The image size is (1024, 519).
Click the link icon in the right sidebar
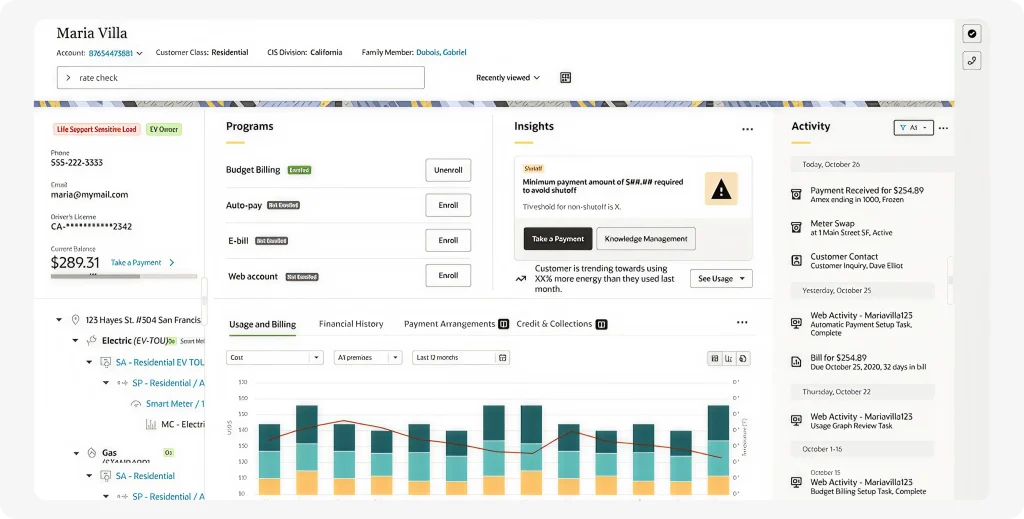(972, 61)
